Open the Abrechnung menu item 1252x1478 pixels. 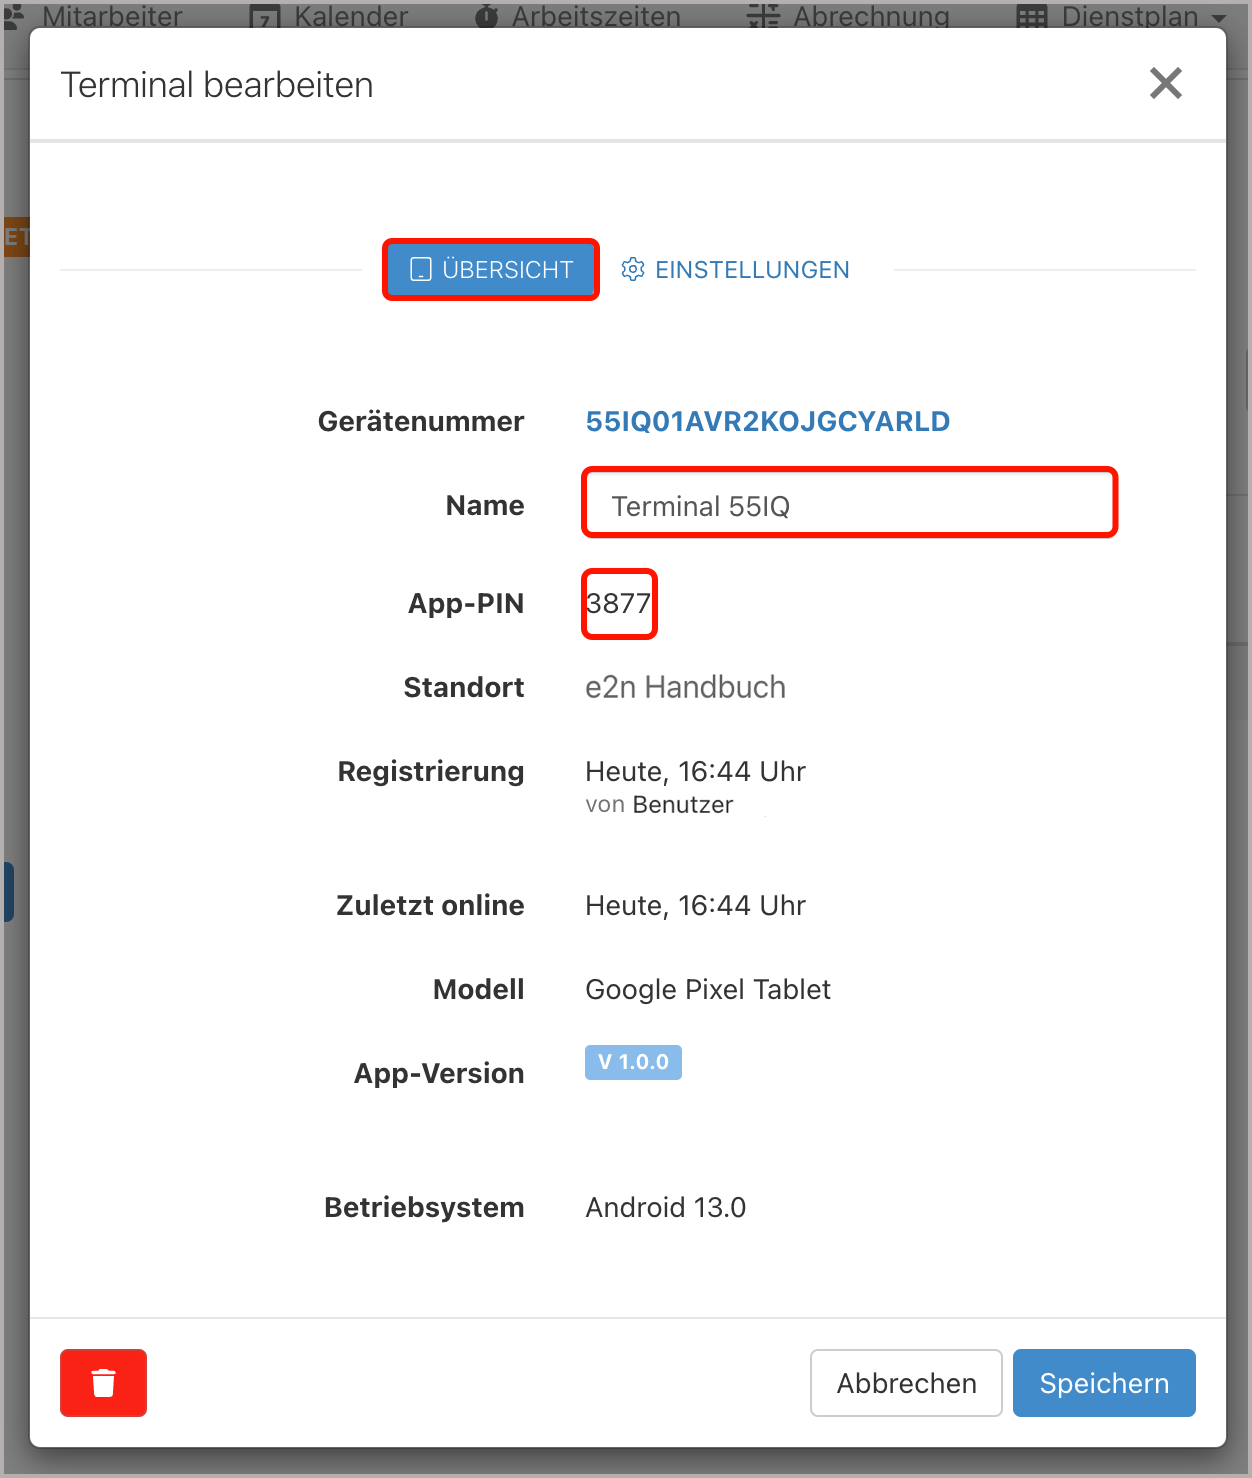click(874, 16)
